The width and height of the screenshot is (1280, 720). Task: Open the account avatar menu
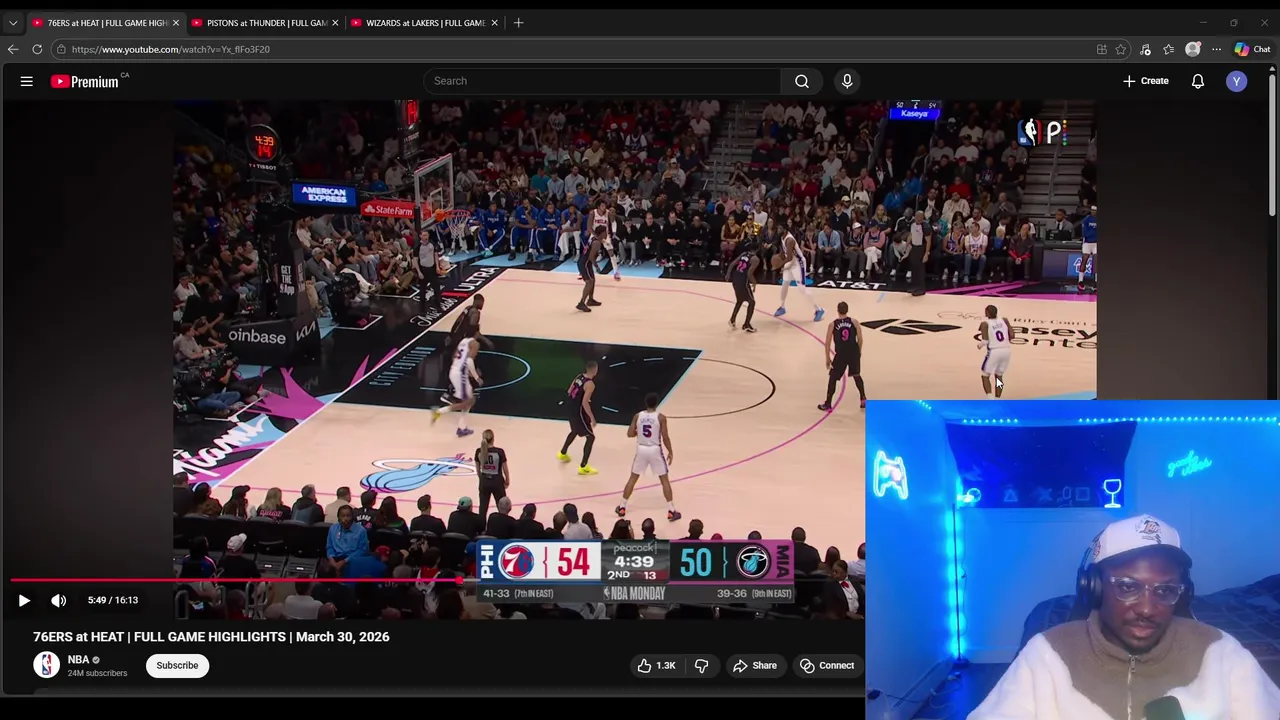pos(1237,81)
